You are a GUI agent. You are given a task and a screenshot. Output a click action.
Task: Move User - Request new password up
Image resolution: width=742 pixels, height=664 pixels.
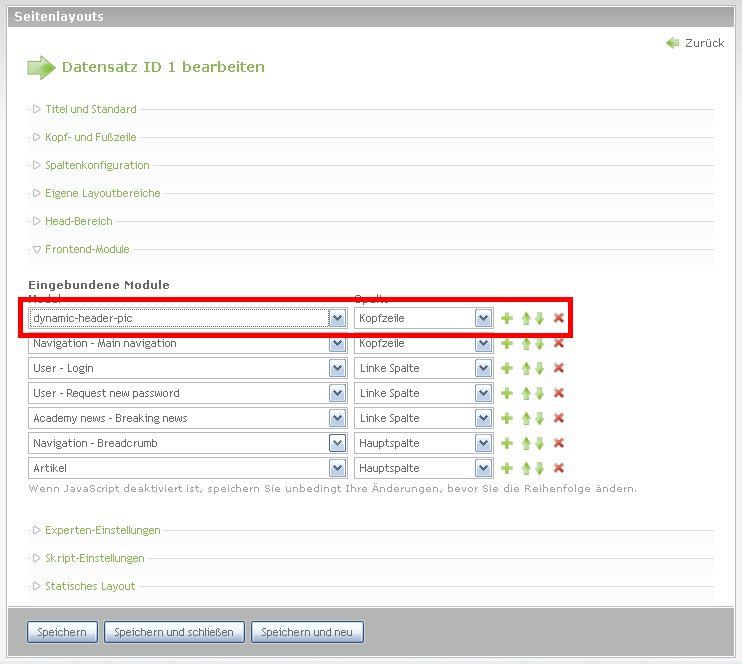(x=526, y=393)
